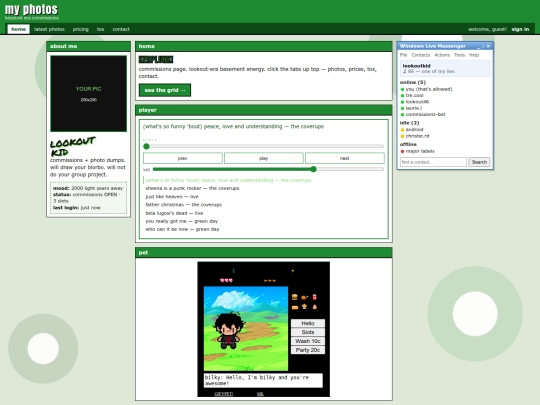Open the latest photos tab
This screenshot has width=540, height=405.
point(49,29)
